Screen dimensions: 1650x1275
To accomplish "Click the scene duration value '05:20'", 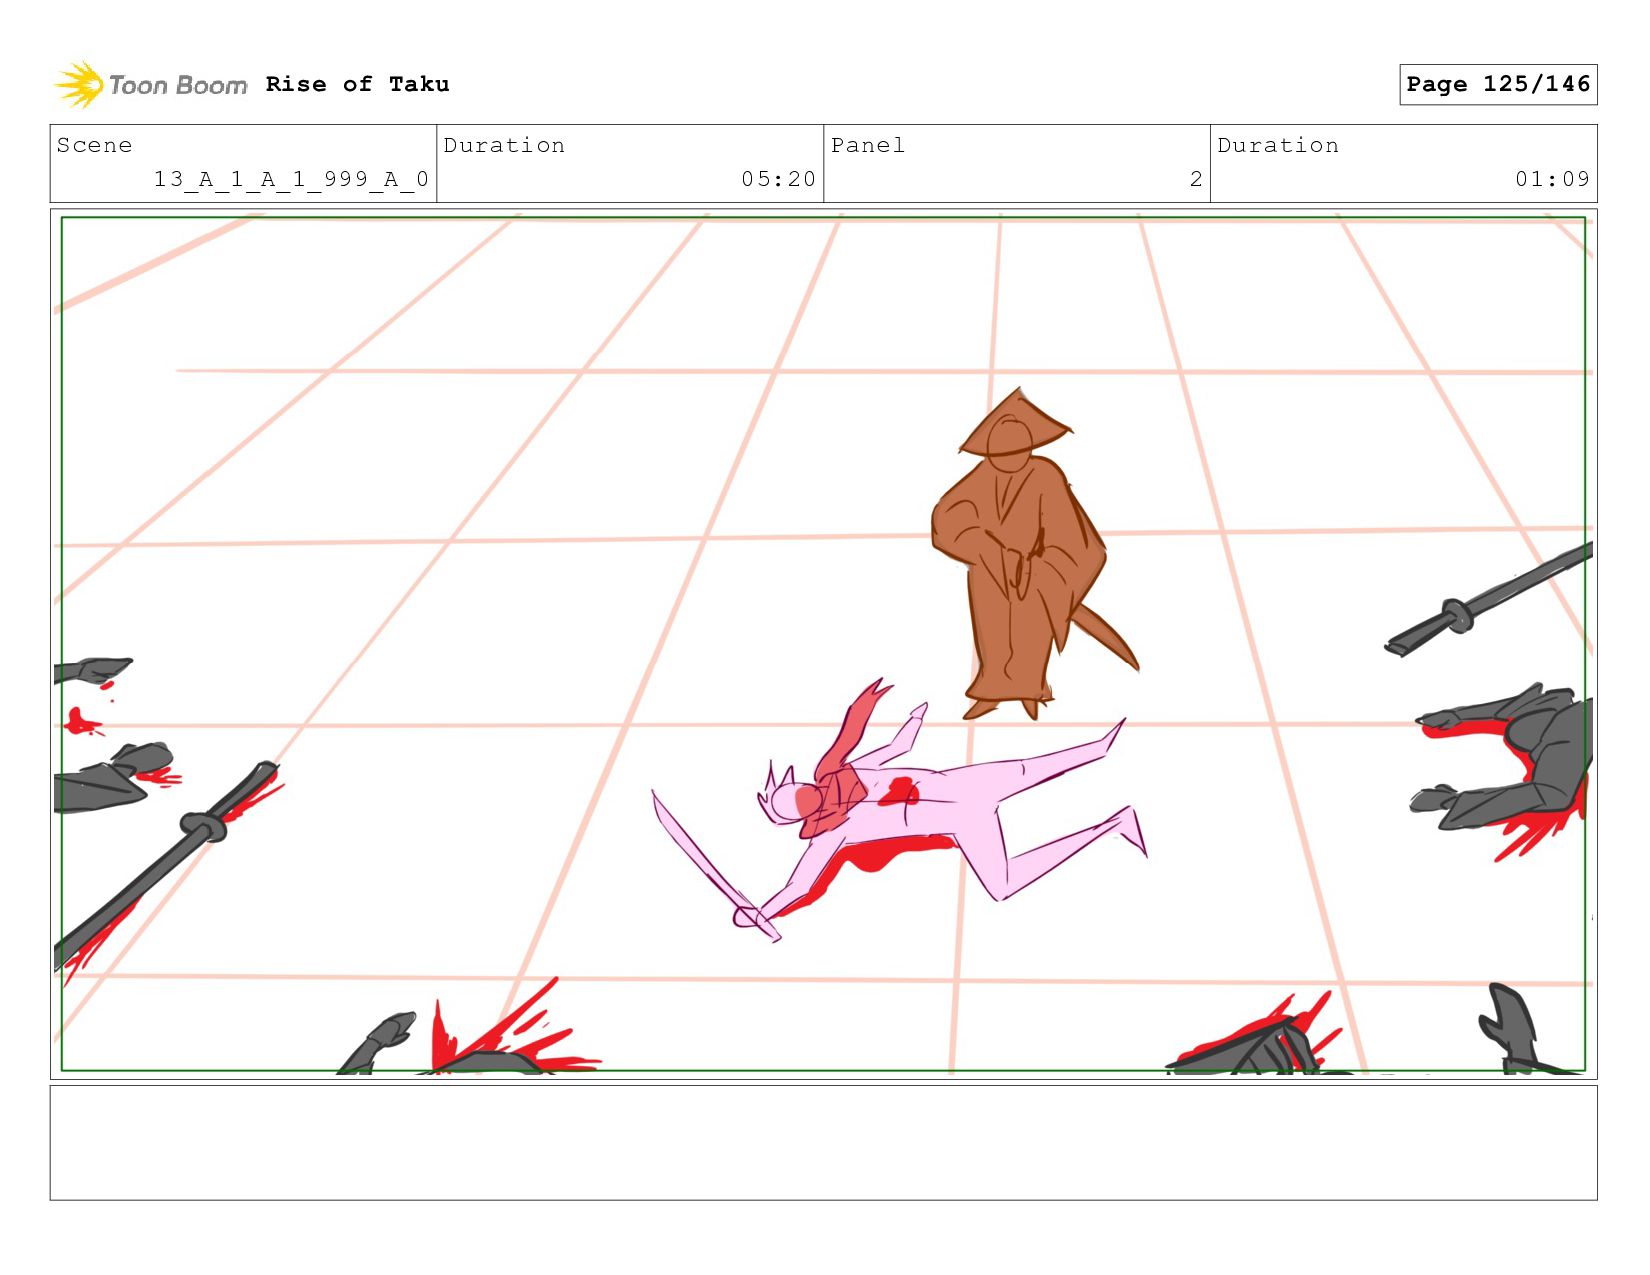I will 778,179.
